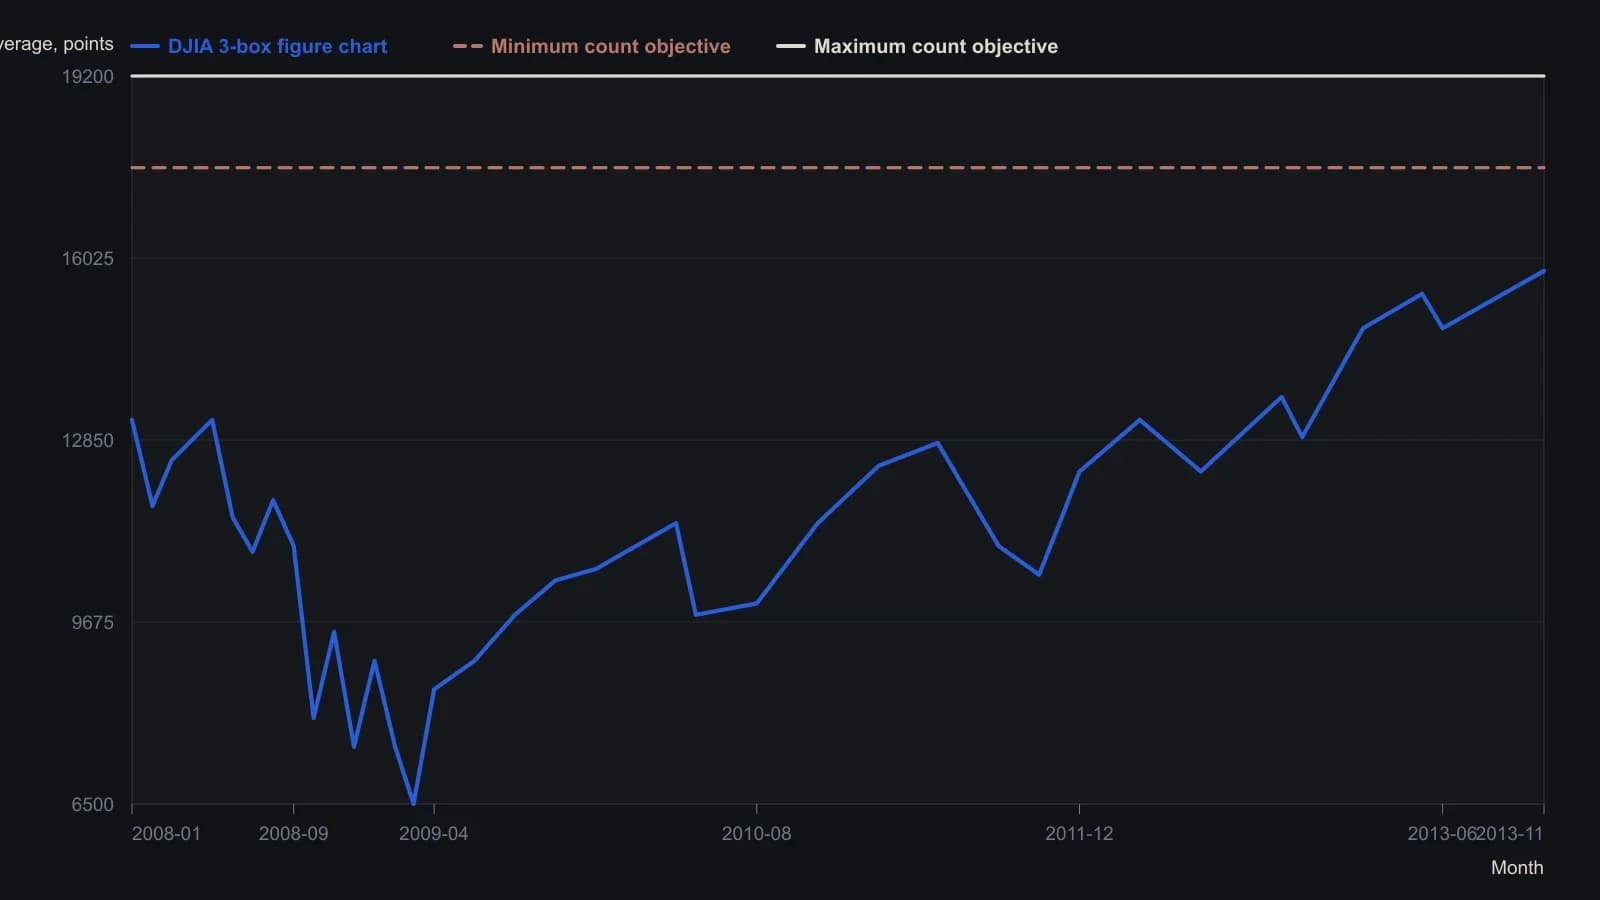Click the 2011-12 x-axis label
Screen dimensions: 1600x900
[x=1079, y=833]
